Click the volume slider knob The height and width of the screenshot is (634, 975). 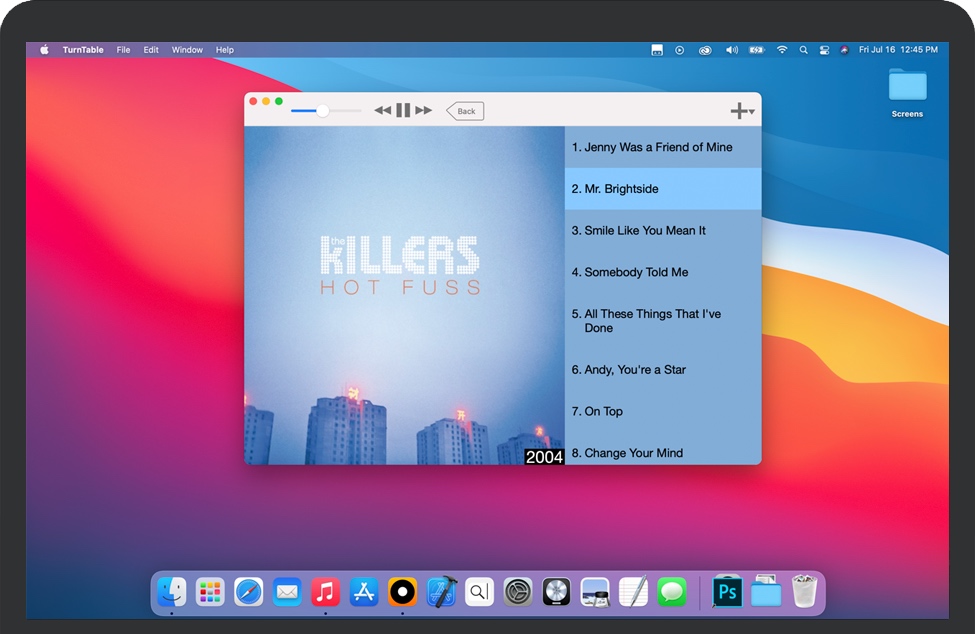322,111
